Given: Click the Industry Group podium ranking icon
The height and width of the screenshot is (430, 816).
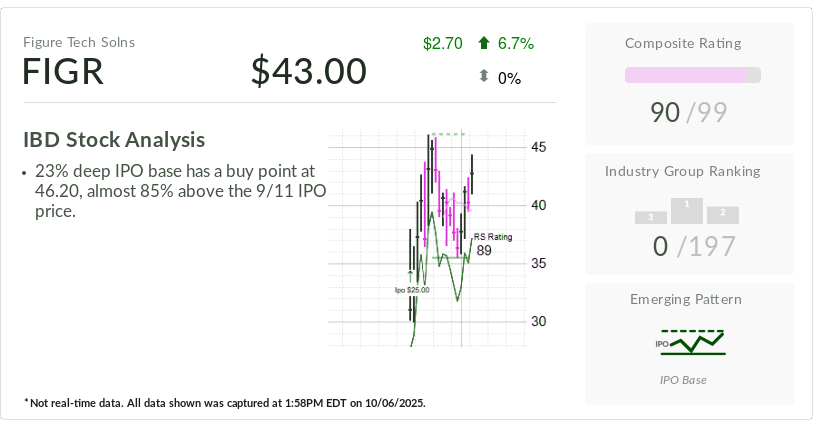Looking at the screenshot, I should click(x=686, y=210).
